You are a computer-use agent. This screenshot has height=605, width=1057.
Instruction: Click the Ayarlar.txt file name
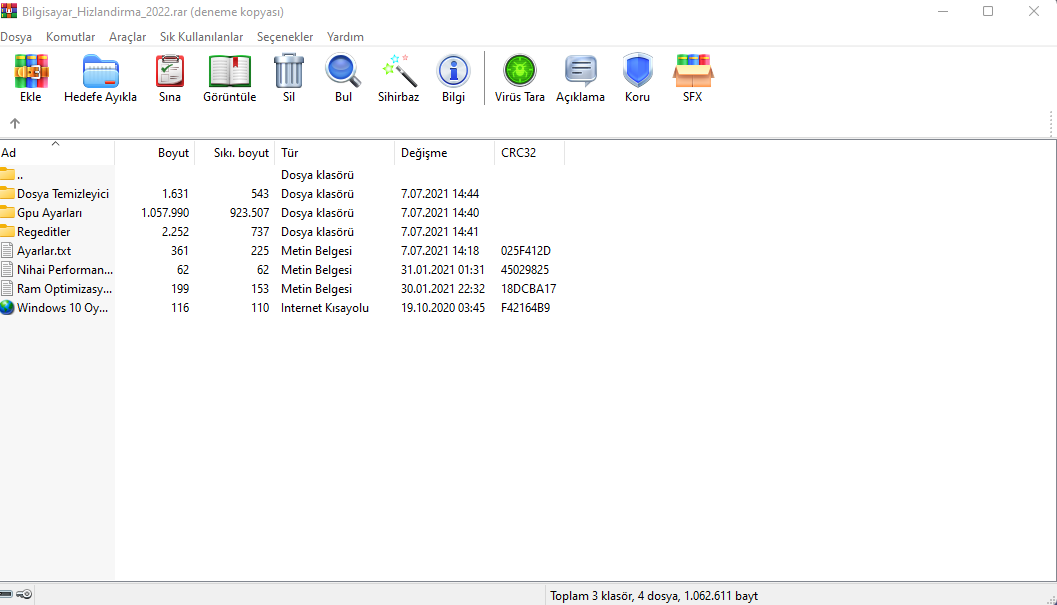(44, 250)
